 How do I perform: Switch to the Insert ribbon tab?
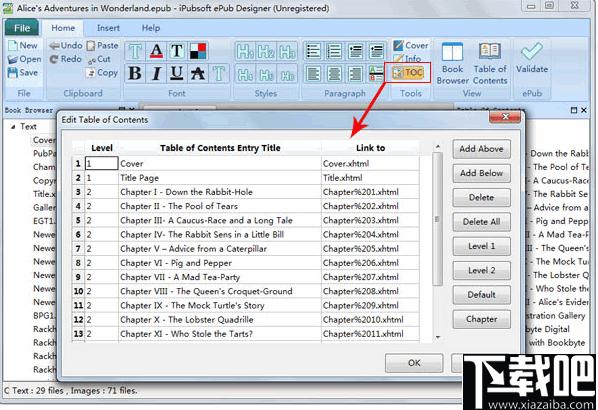pyautogui.click(x=108, y=28)
